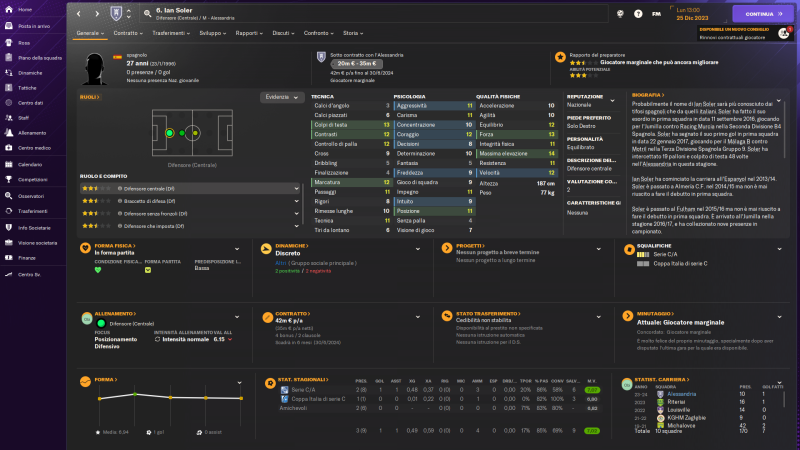Click the Allenamento green role circle

click(x=101, y=323)
